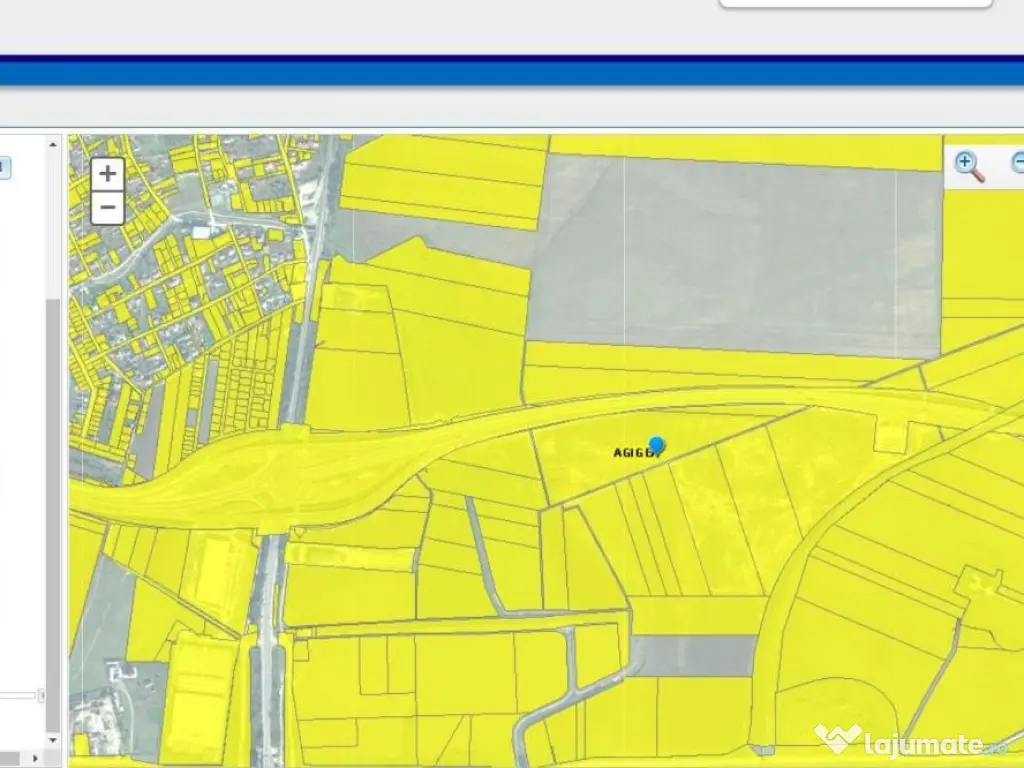This screenshot has width=1024, height=768.
Task: Click the slider handle in left panel
Action: [x=41, y=695]
